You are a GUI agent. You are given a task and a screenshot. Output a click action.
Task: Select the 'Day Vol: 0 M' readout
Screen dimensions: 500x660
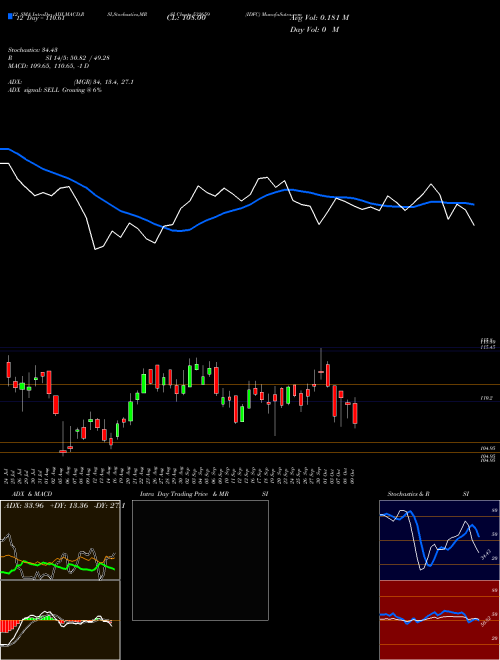tap(314, 30)
